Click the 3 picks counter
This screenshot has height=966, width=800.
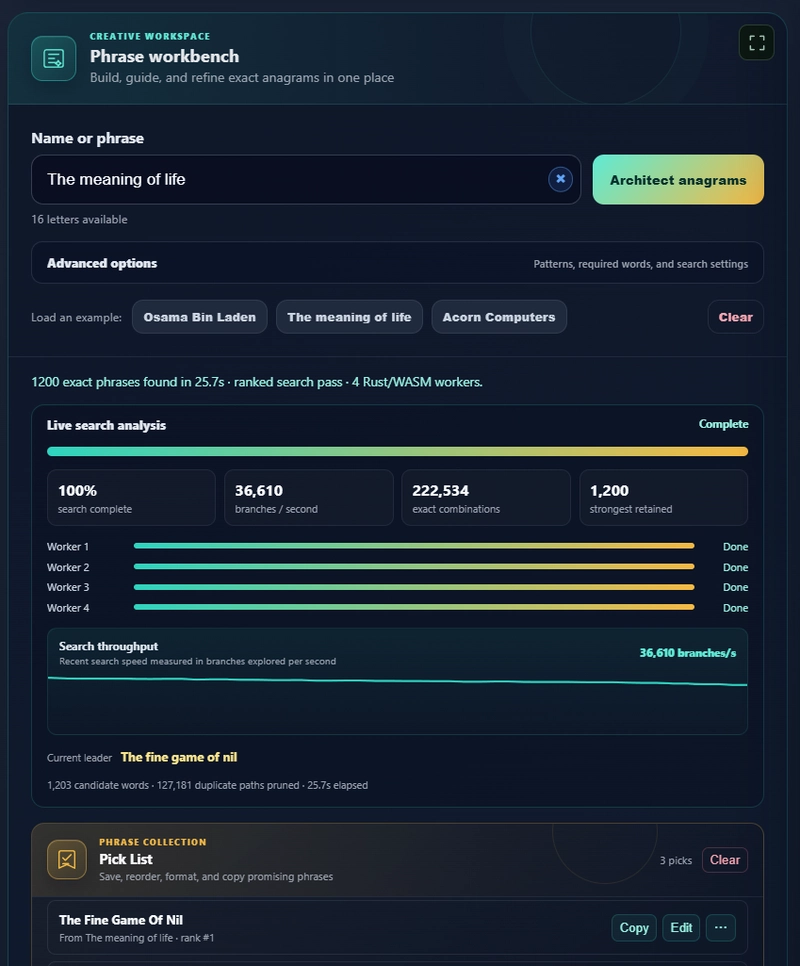pos(676,861)
